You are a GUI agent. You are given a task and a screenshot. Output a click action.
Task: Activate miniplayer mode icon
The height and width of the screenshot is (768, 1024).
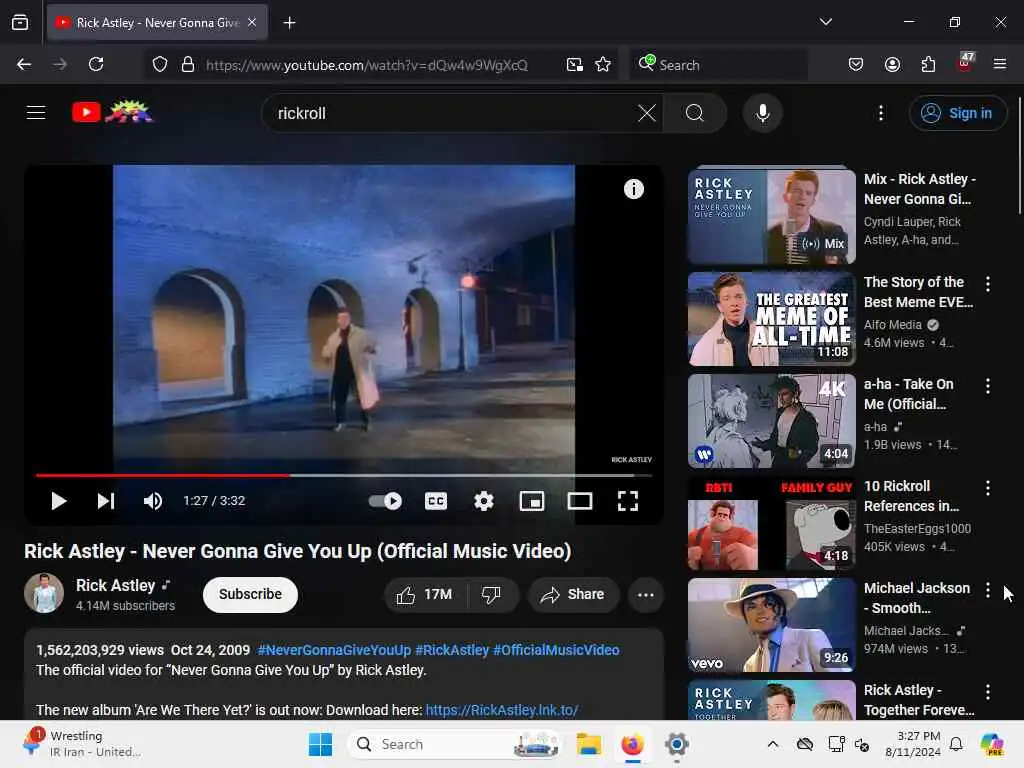[x=532, y=501]
